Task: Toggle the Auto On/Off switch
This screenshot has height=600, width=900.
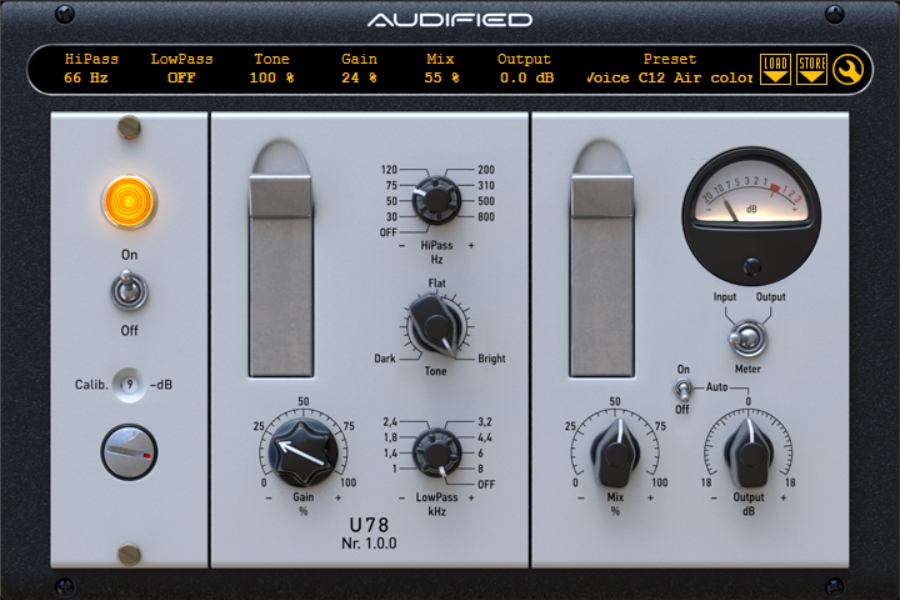Action: pyautogui.click(x=682, y=390)
